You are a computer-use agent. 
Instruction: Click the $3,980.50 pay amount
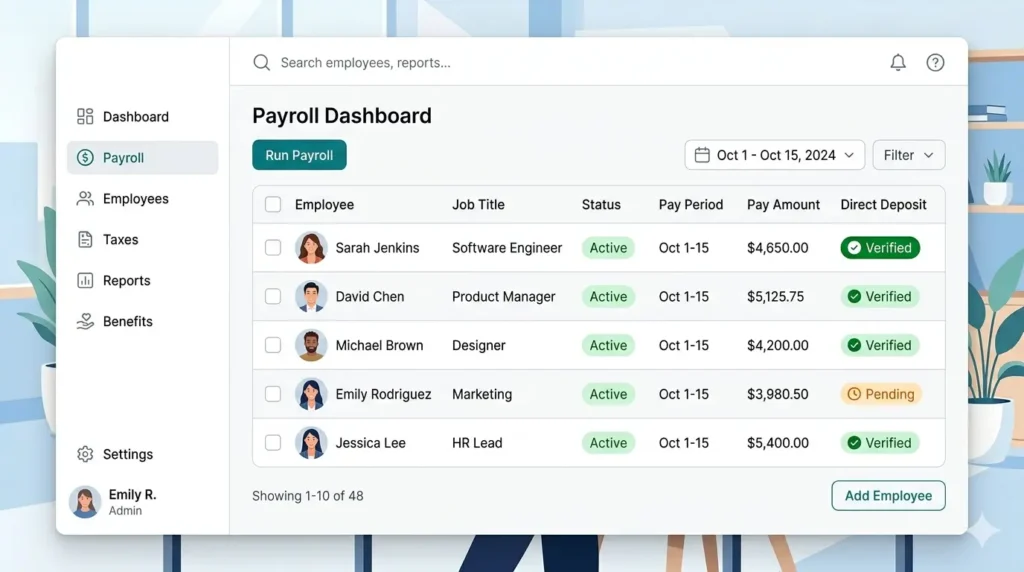coord(778,394)
